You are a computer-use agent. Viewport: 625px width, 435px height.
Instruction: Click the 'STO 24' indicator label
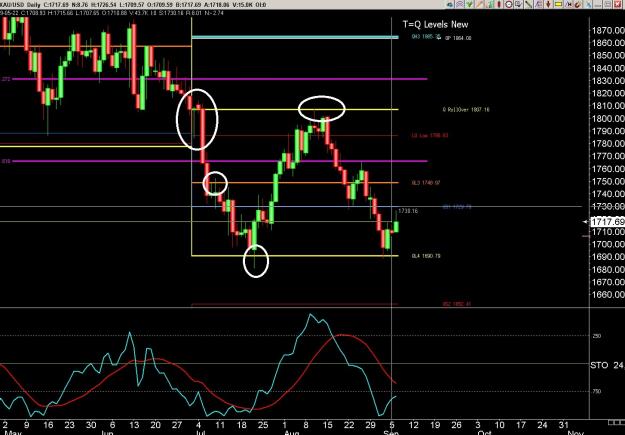[607, 365]
